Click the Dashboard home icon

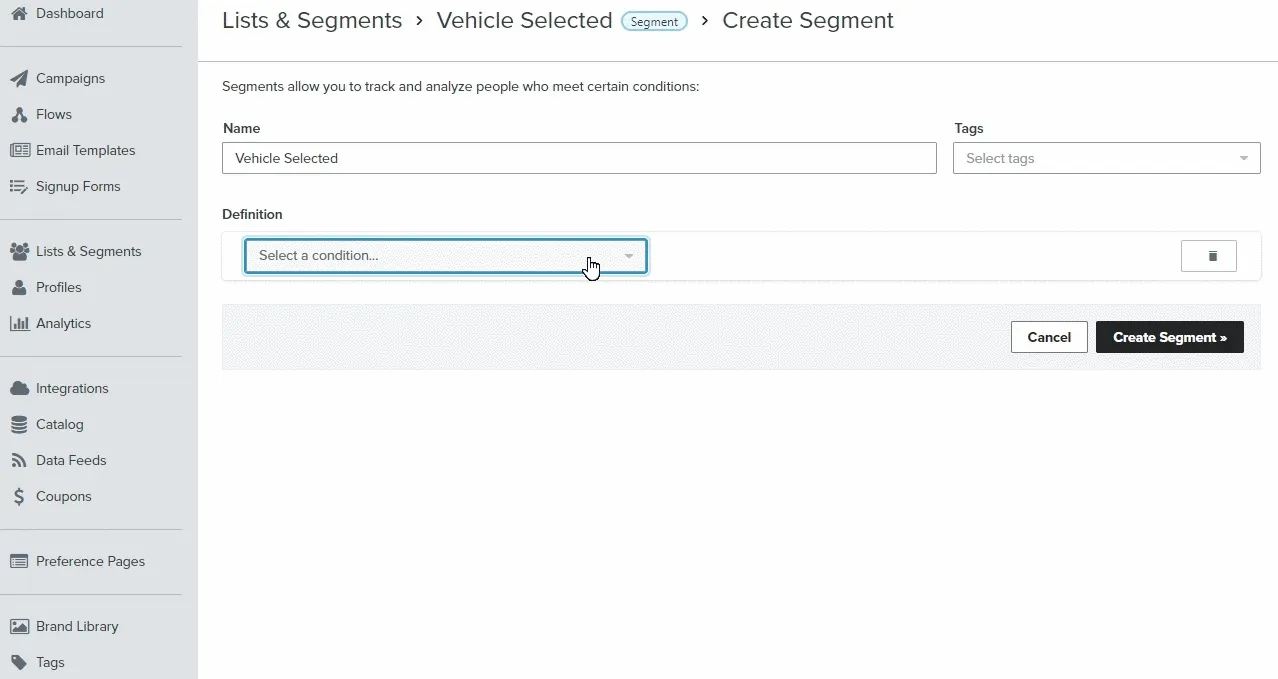click(x=19, y=13)
